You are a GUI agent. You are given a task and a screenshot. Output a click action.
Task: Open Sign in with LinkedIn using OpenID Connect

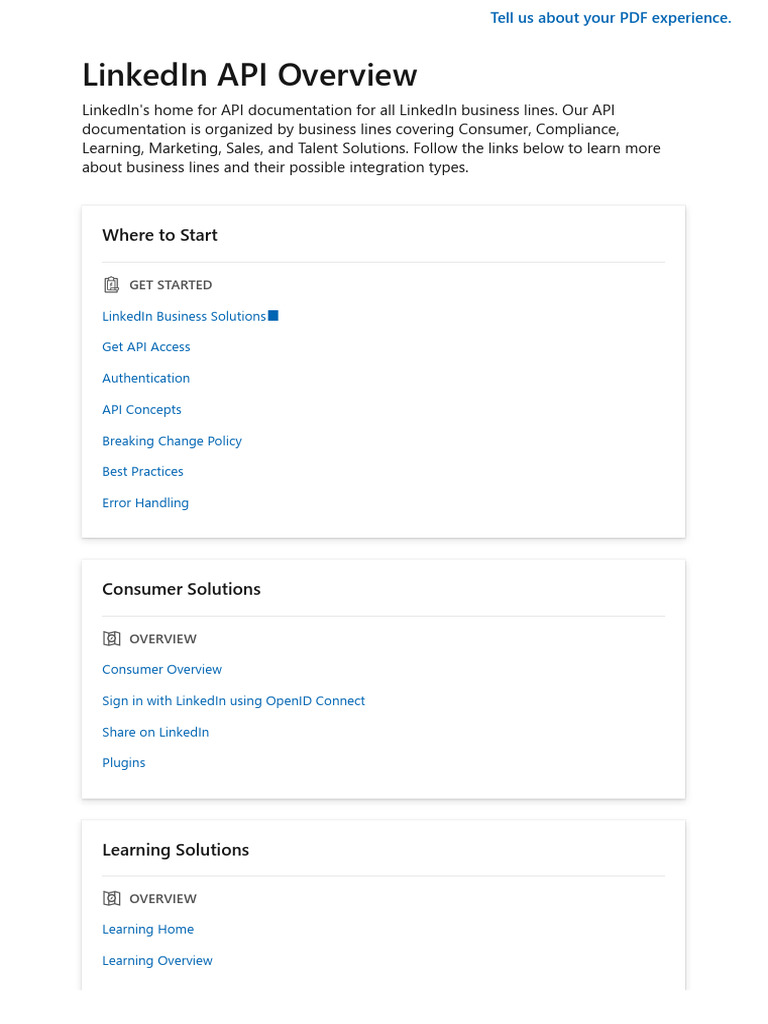[x=233, y=701]
